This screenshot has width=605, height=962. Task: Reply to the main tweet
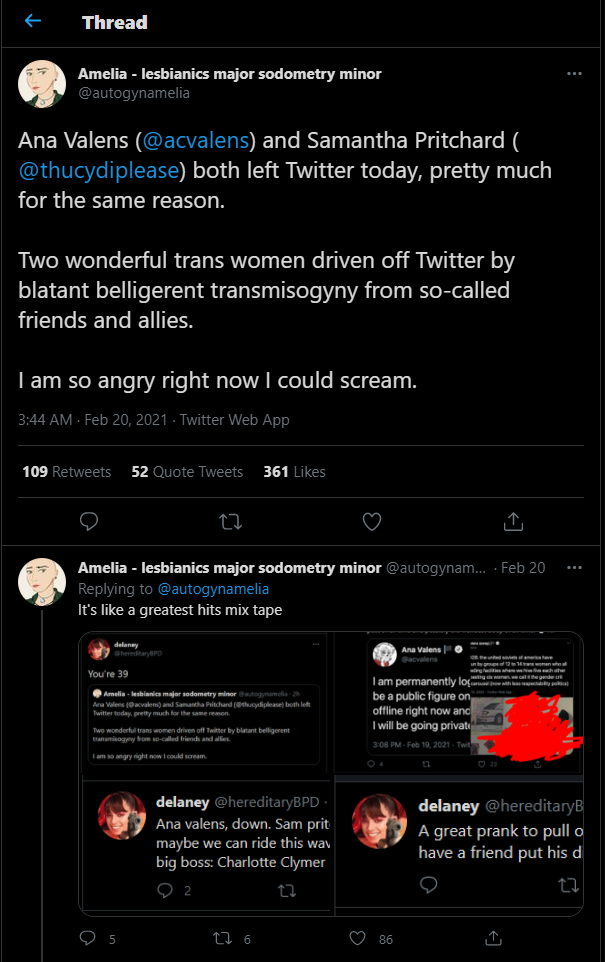[89, 521]
